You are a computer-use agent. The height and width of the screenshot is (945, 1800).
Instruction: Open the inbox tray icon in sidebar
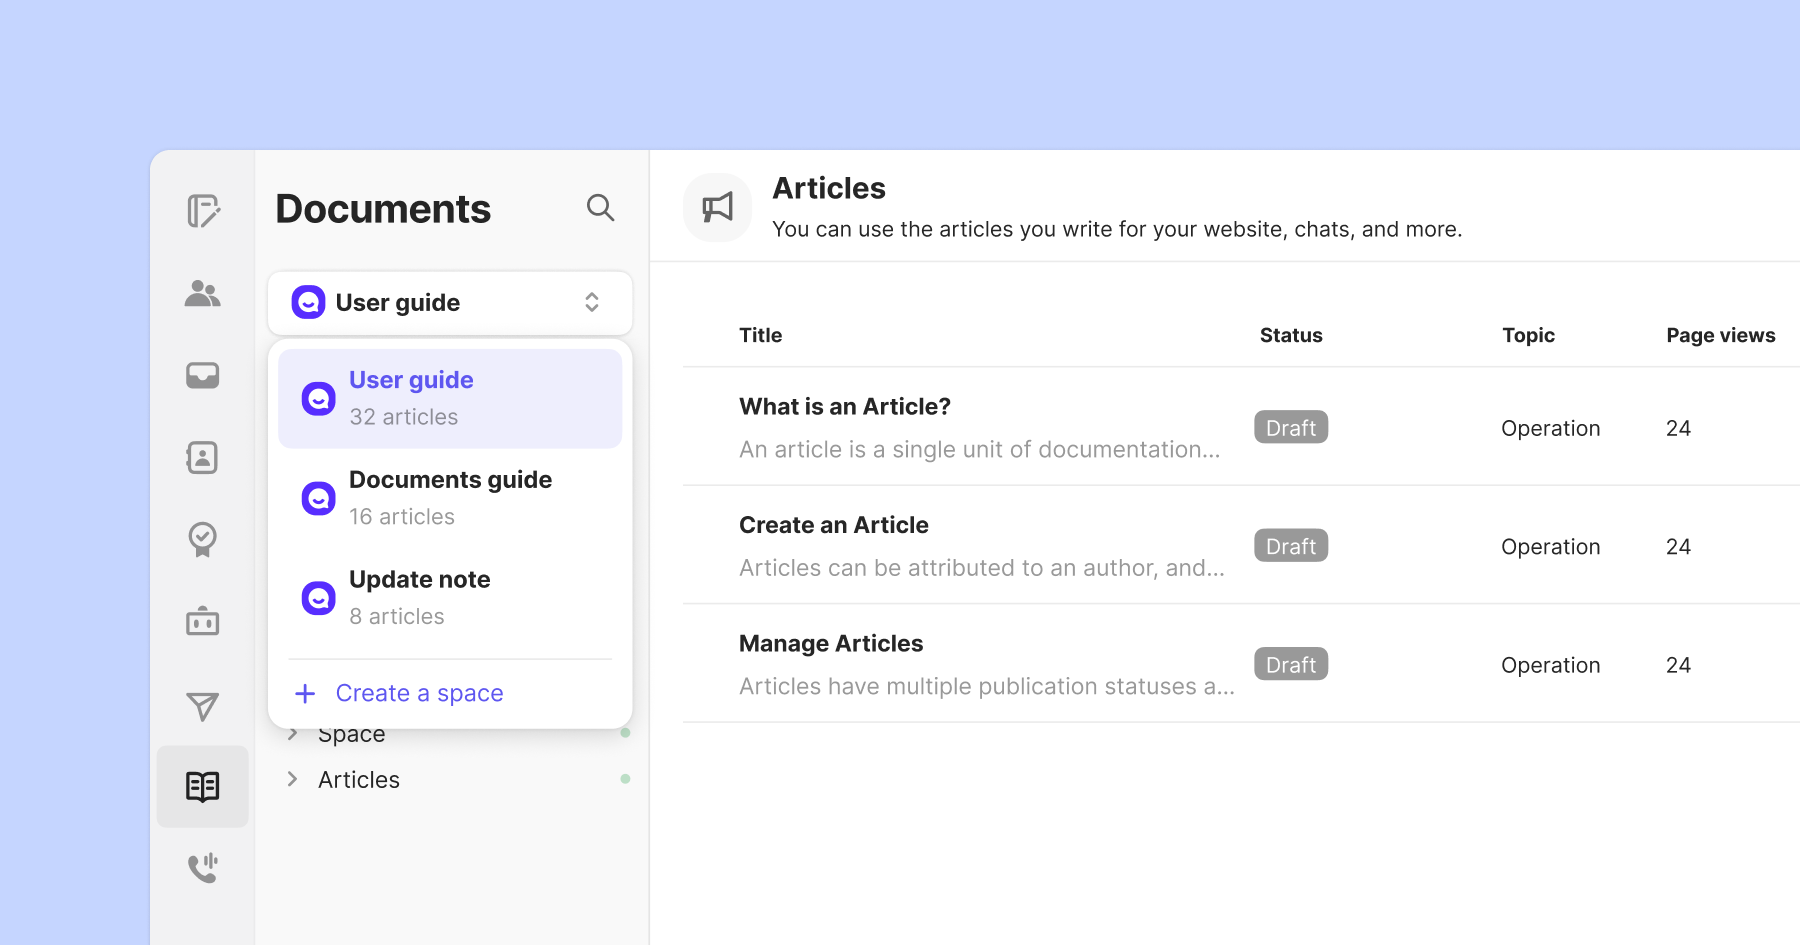203,375
